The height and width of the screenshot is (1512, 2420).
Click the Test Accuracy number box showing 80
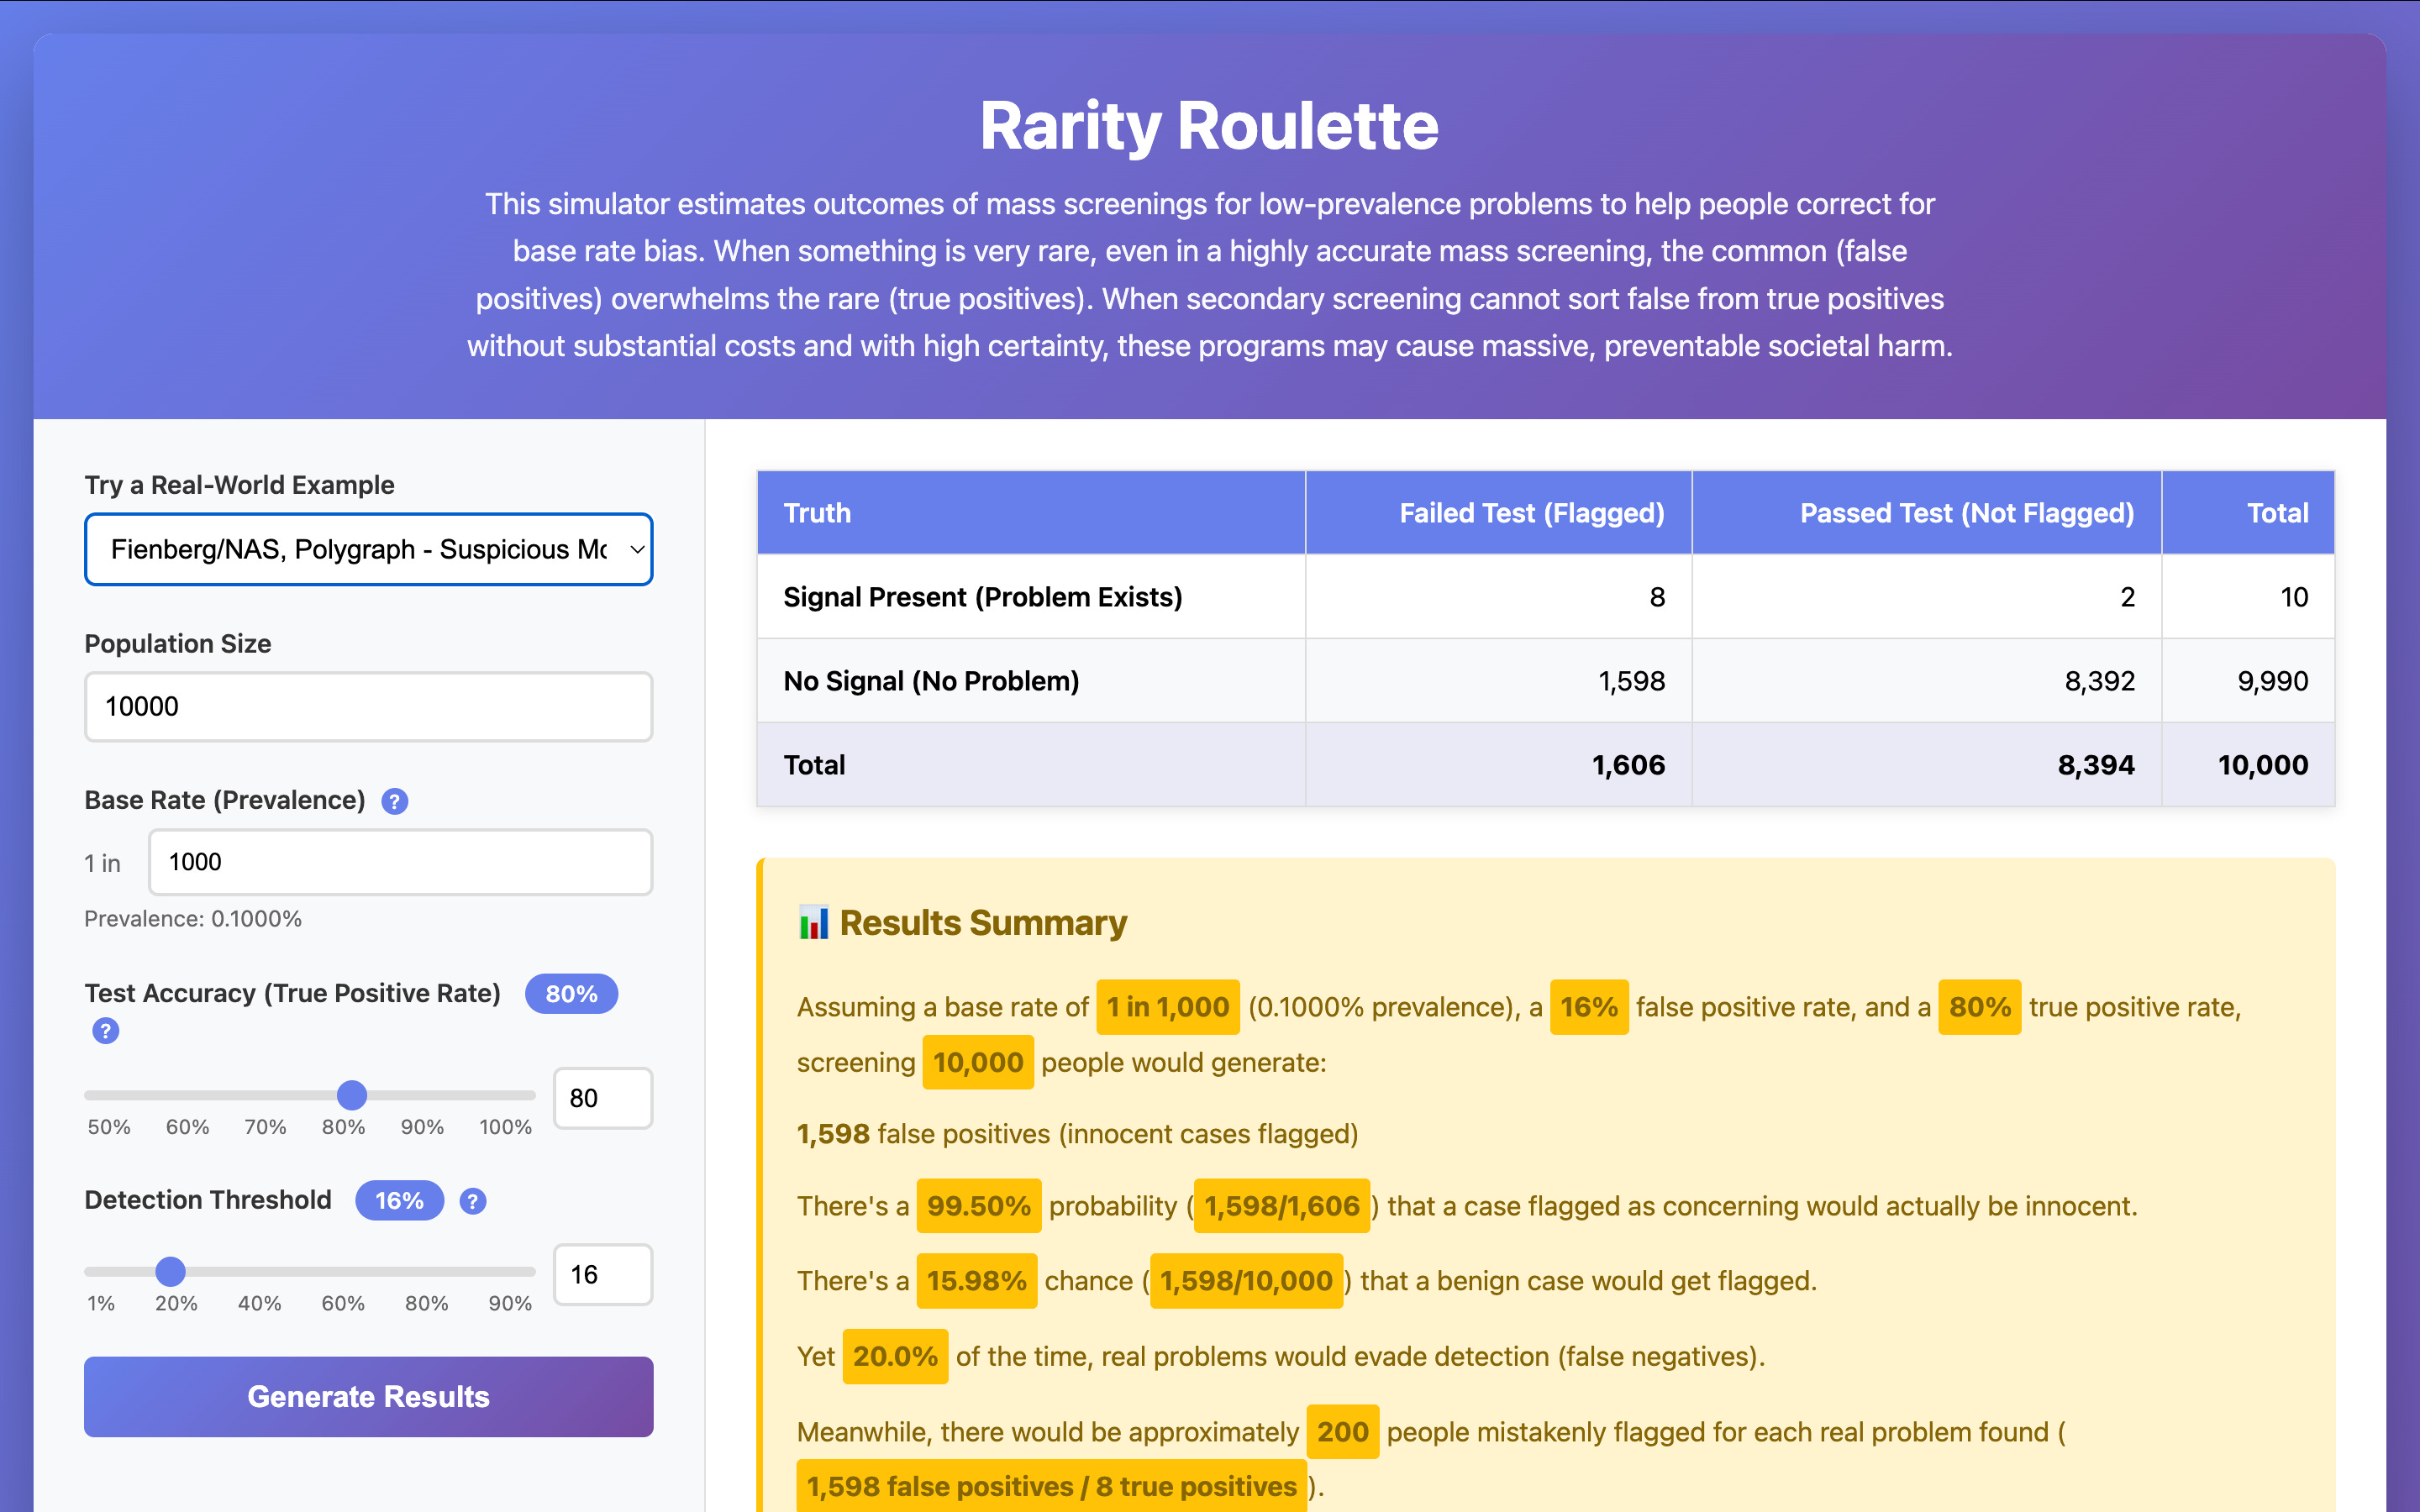click(x=602, y=1098)
